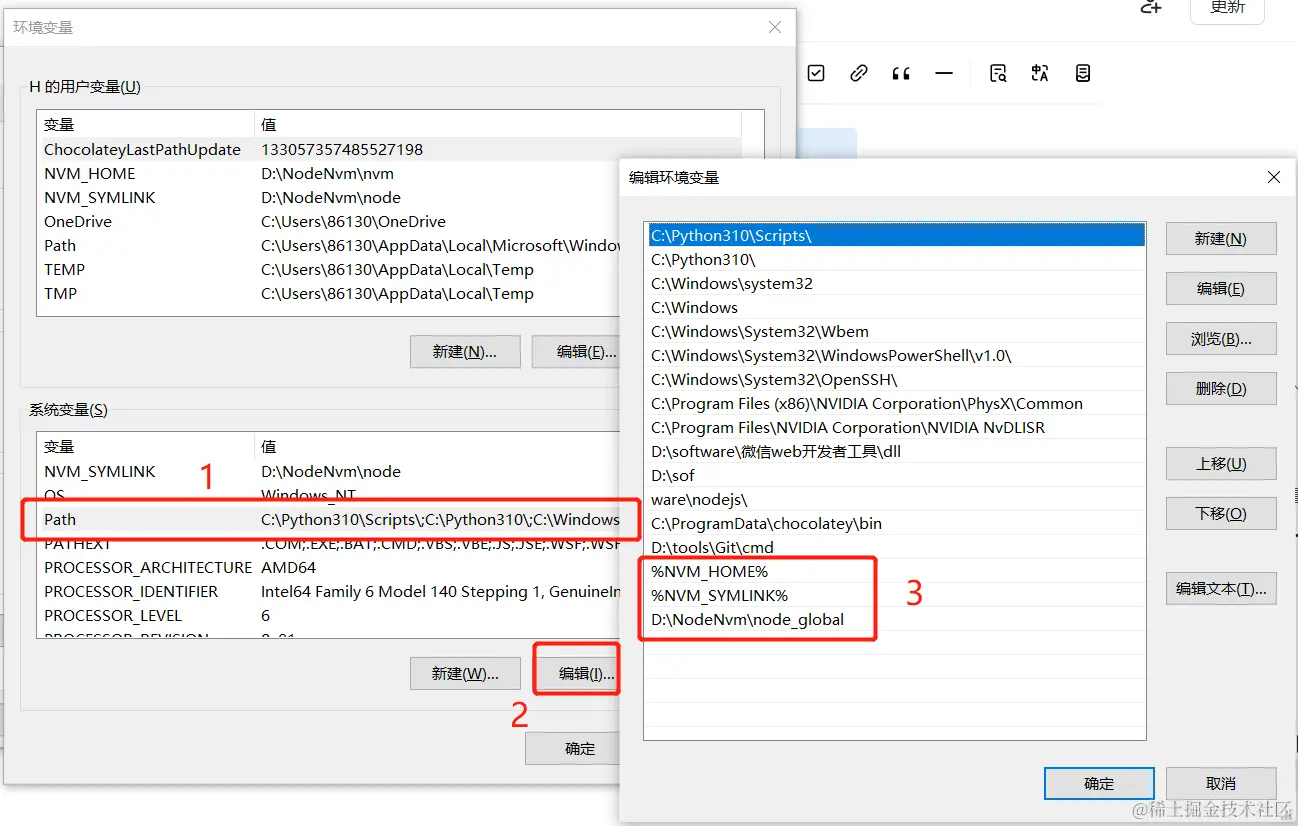Click the 上移(U) button
1298x826 pixels.
(1221, 463)
